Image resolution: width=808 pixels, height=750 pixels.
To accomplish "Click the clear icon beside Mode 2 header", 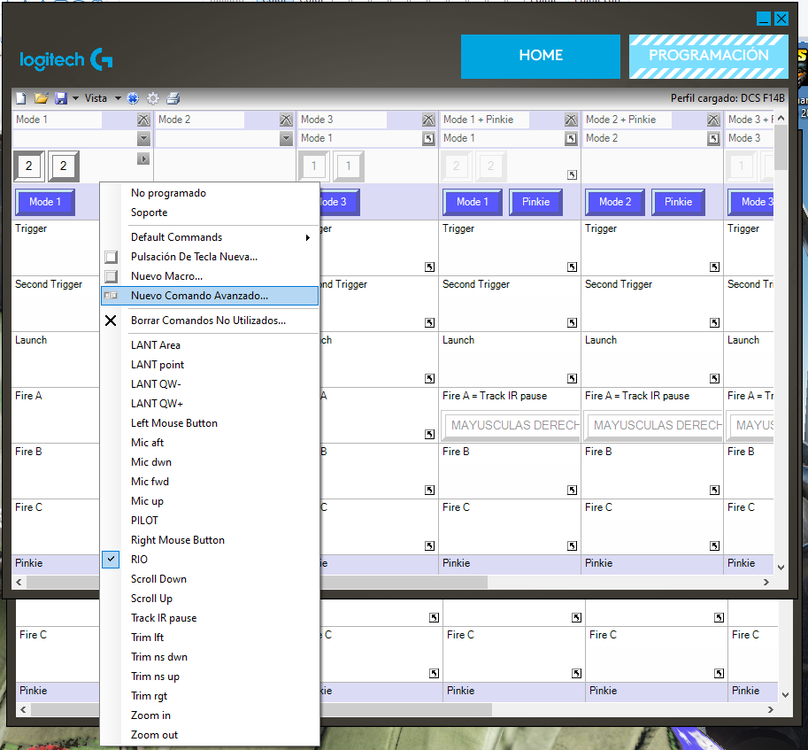I will [286, 120].
